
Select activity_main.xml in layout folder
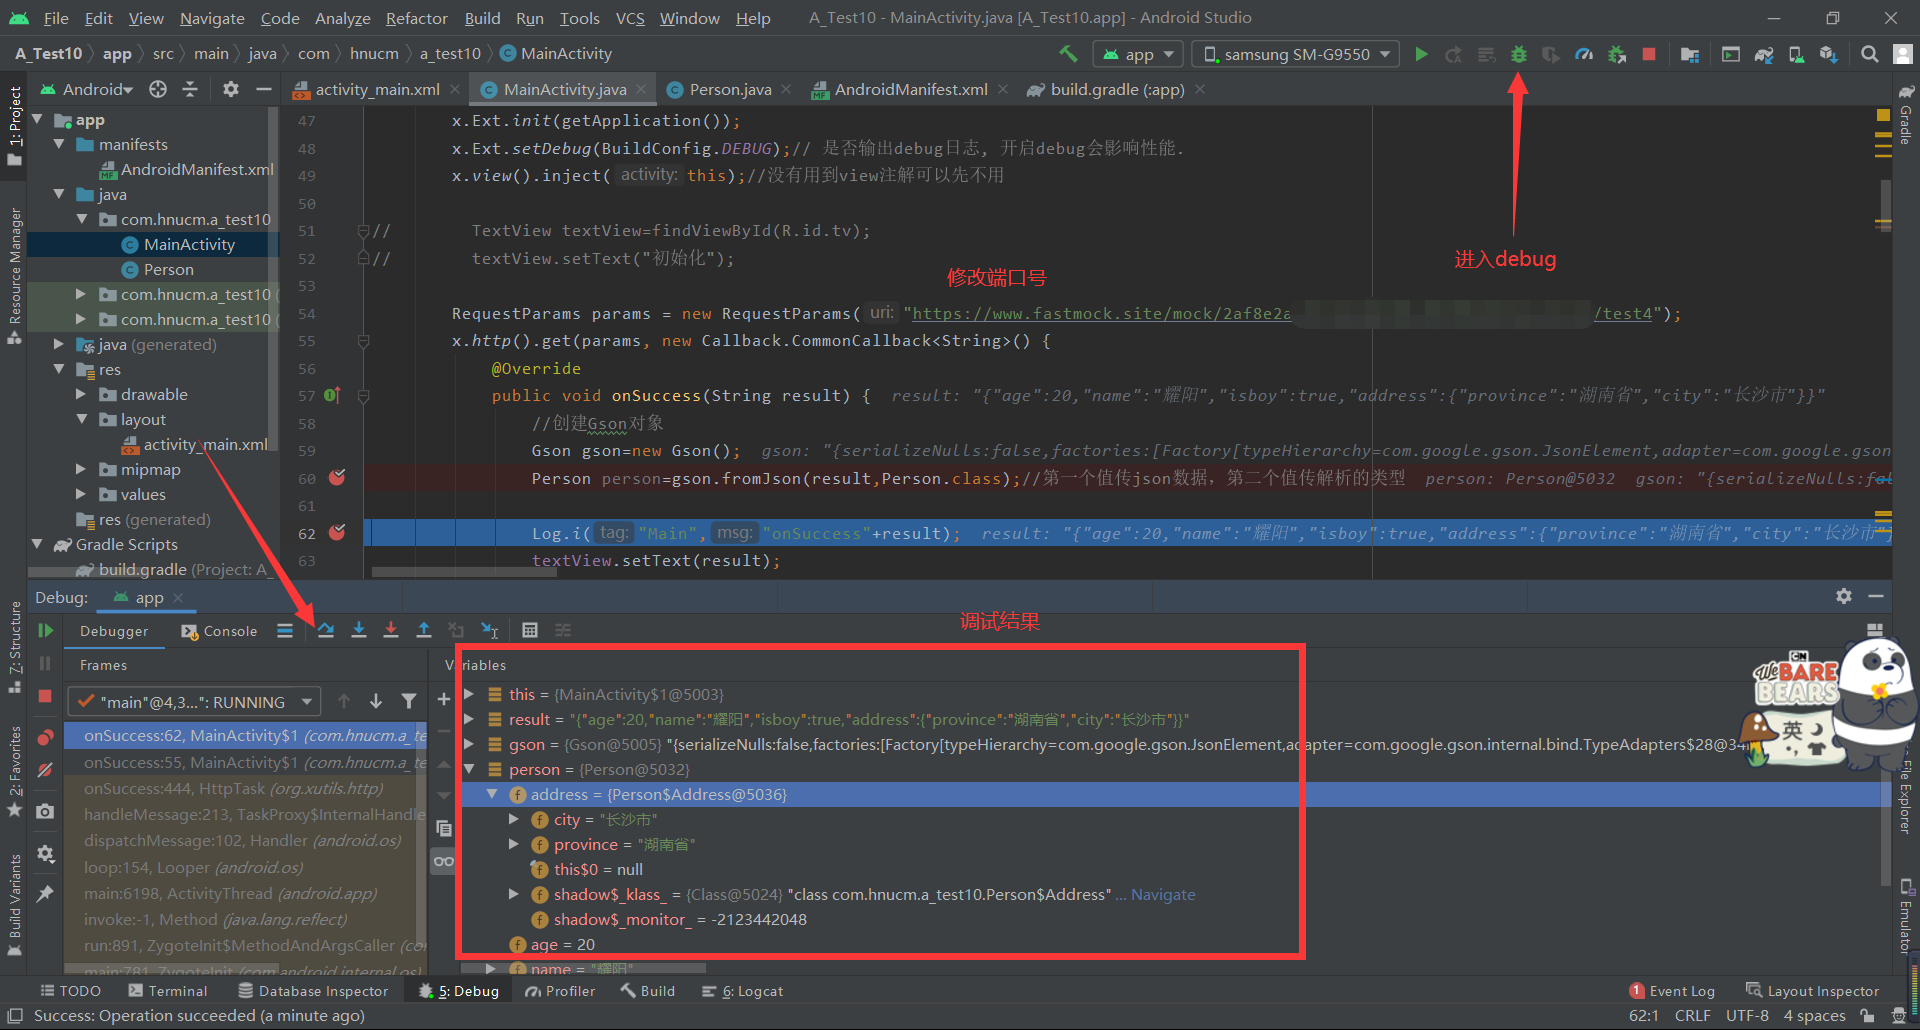click(205, 444)
